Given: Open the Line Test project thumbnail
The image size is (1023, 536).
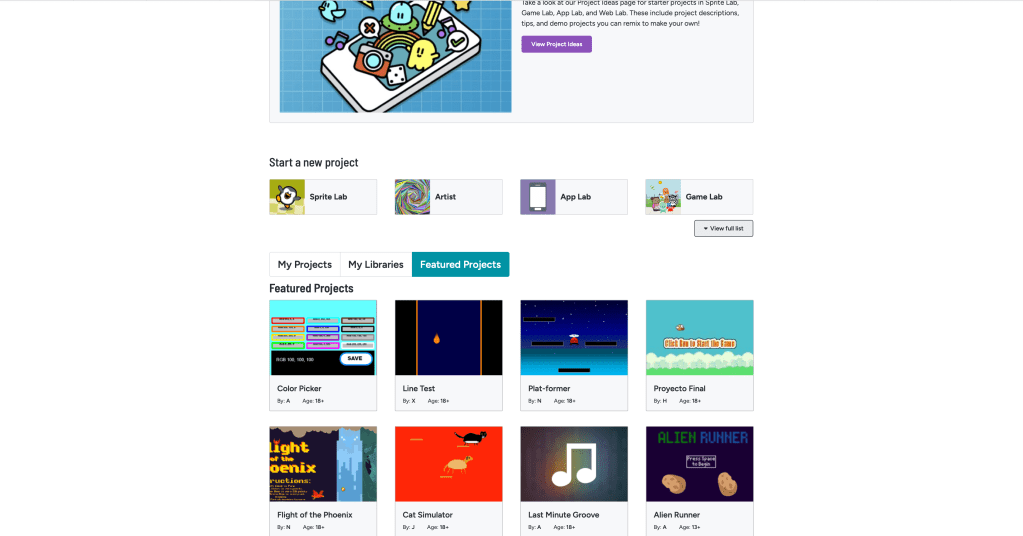Looking at the screenshot, I should [449, 338].
